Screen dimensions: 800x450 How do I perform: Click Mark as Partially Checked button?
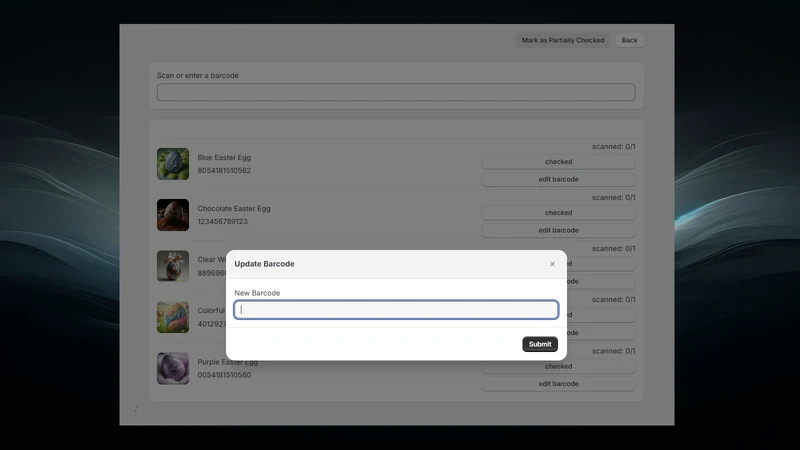563,40
